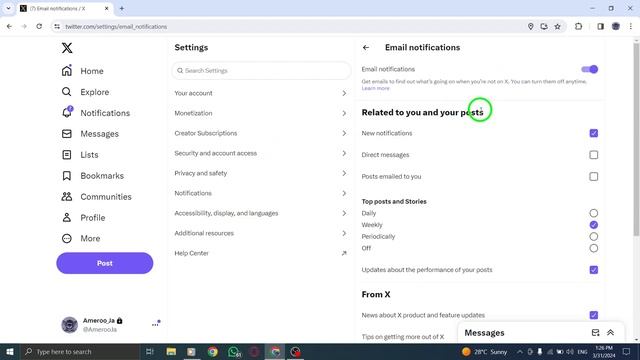Open Bookmarks from the sidebar
The width and height of the screenshot is (640, 360).
coord(92,176)
